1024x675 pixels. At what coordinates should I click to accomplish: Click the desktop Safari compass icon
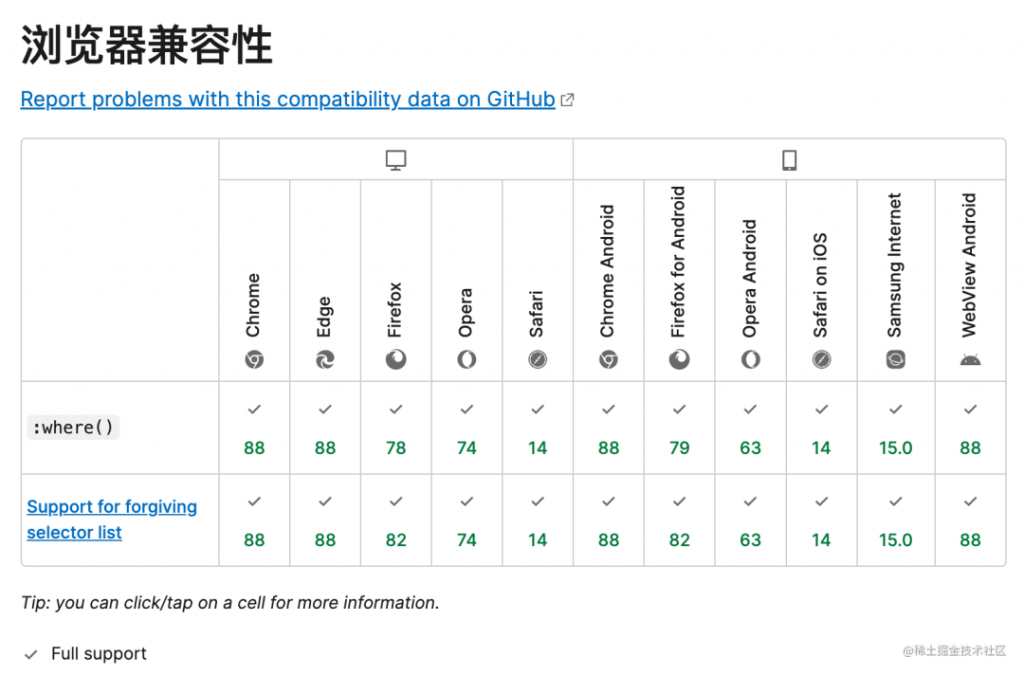tap(537, 360)
